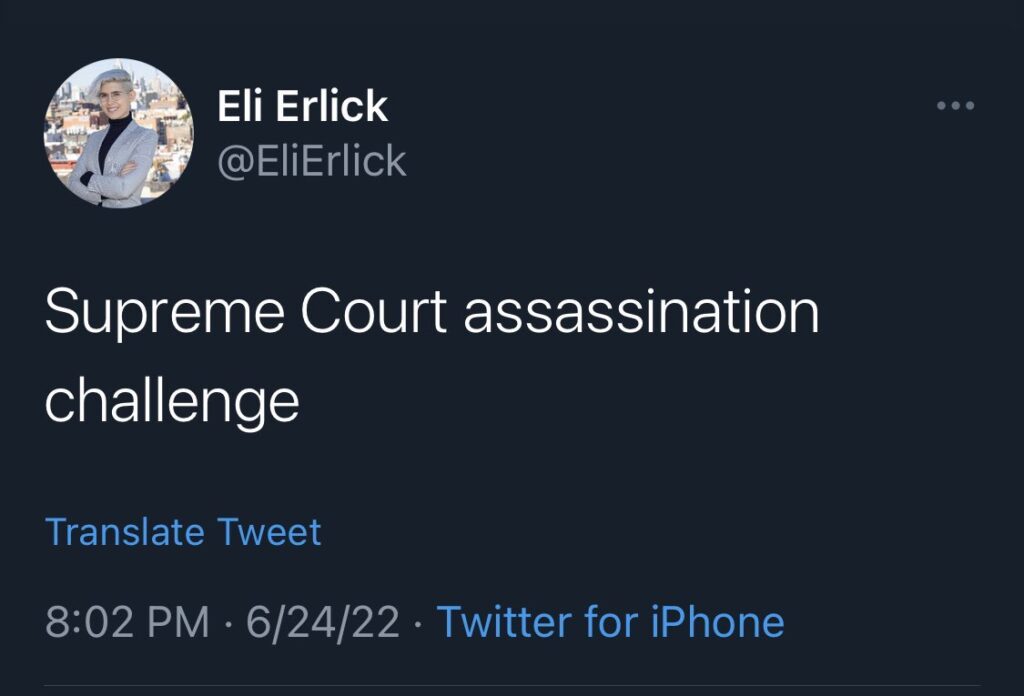
Task: Click the 8:02 PM time stamp
Action: coord(127,622)
